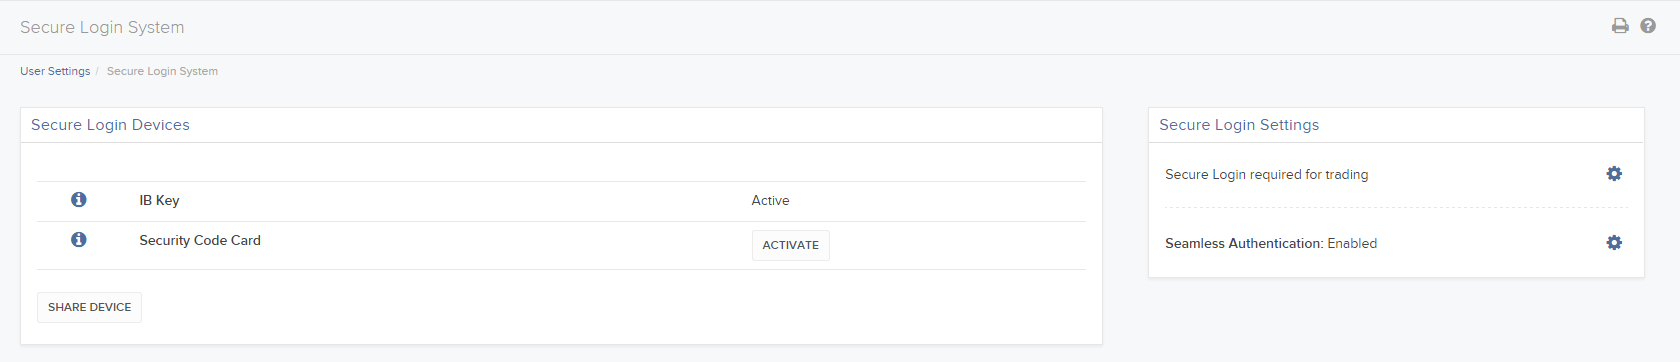Screen dimensions: 1680x362
Task: Click the Secure Login Devices panel header
Action: [x=110, y=125]
